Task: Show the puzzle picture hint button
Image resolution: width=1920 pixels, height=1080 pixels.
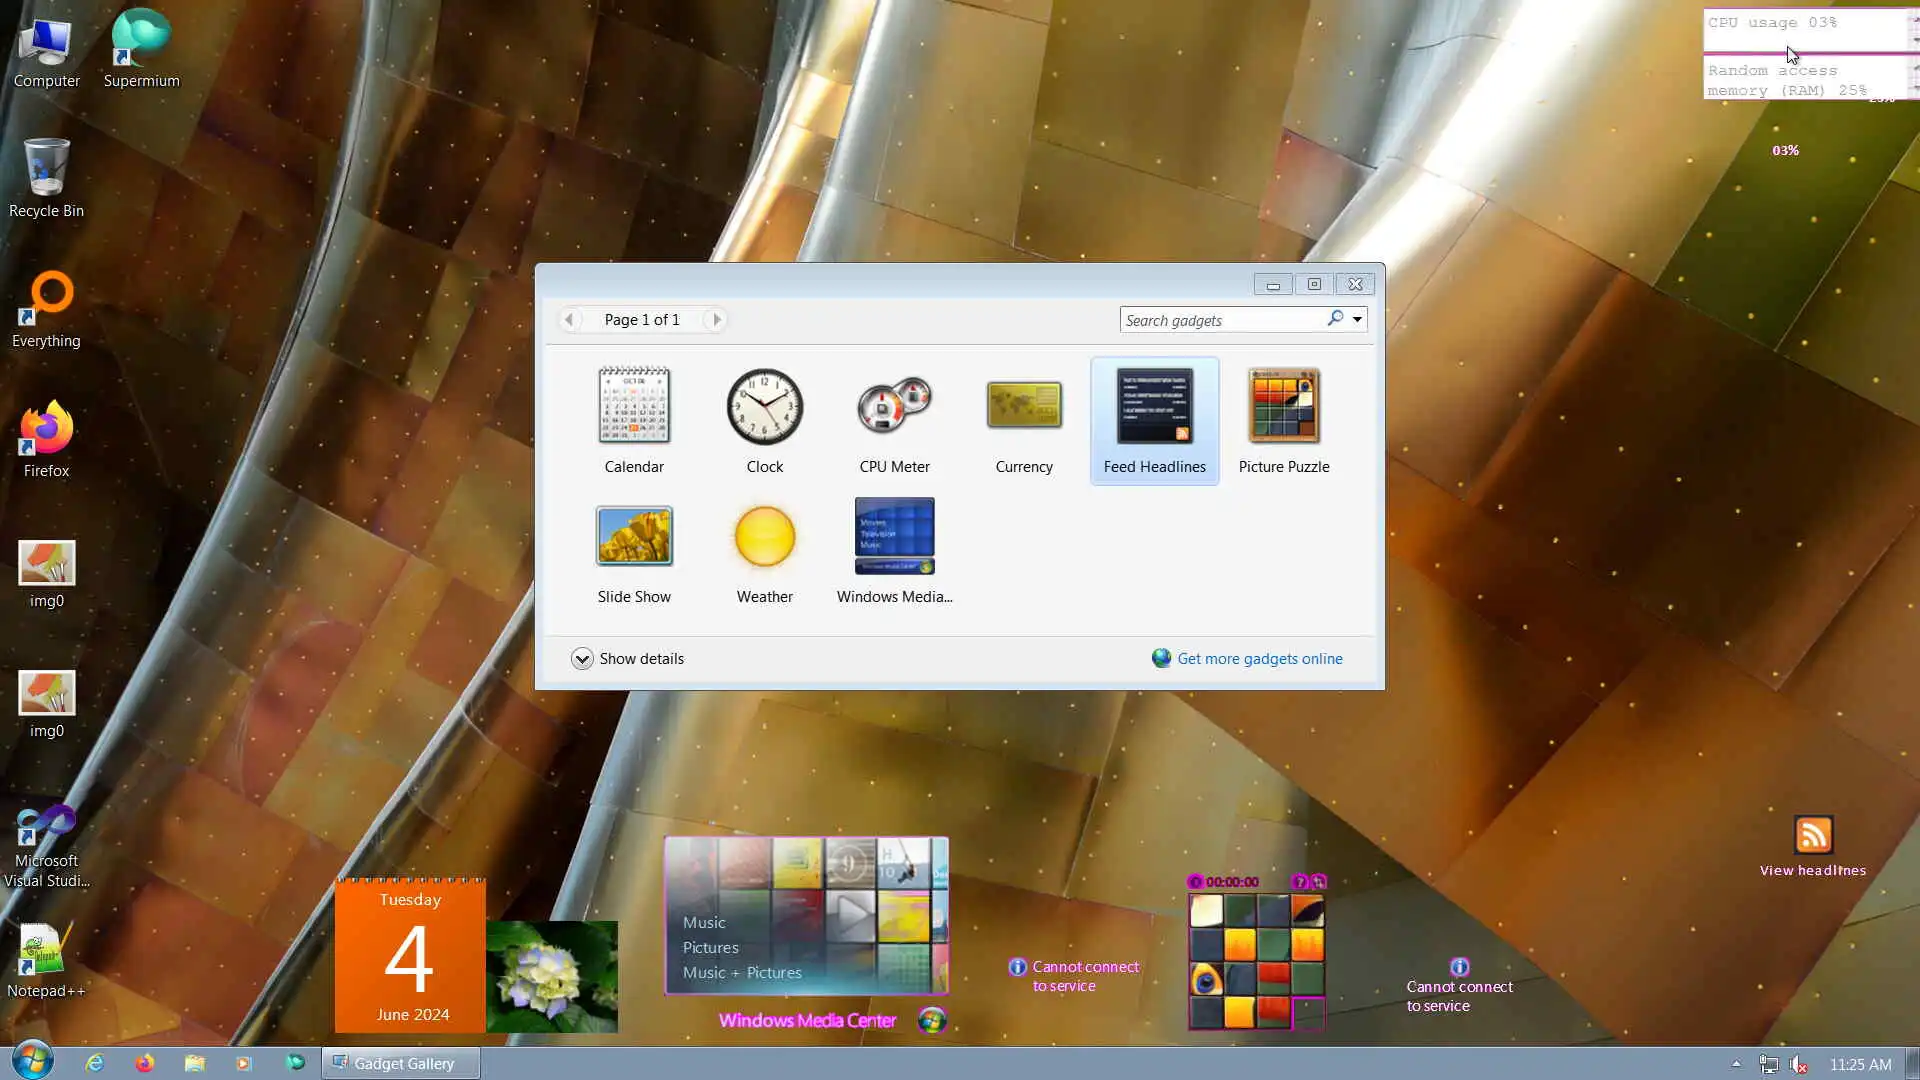Action: (x=1299, y=882)
